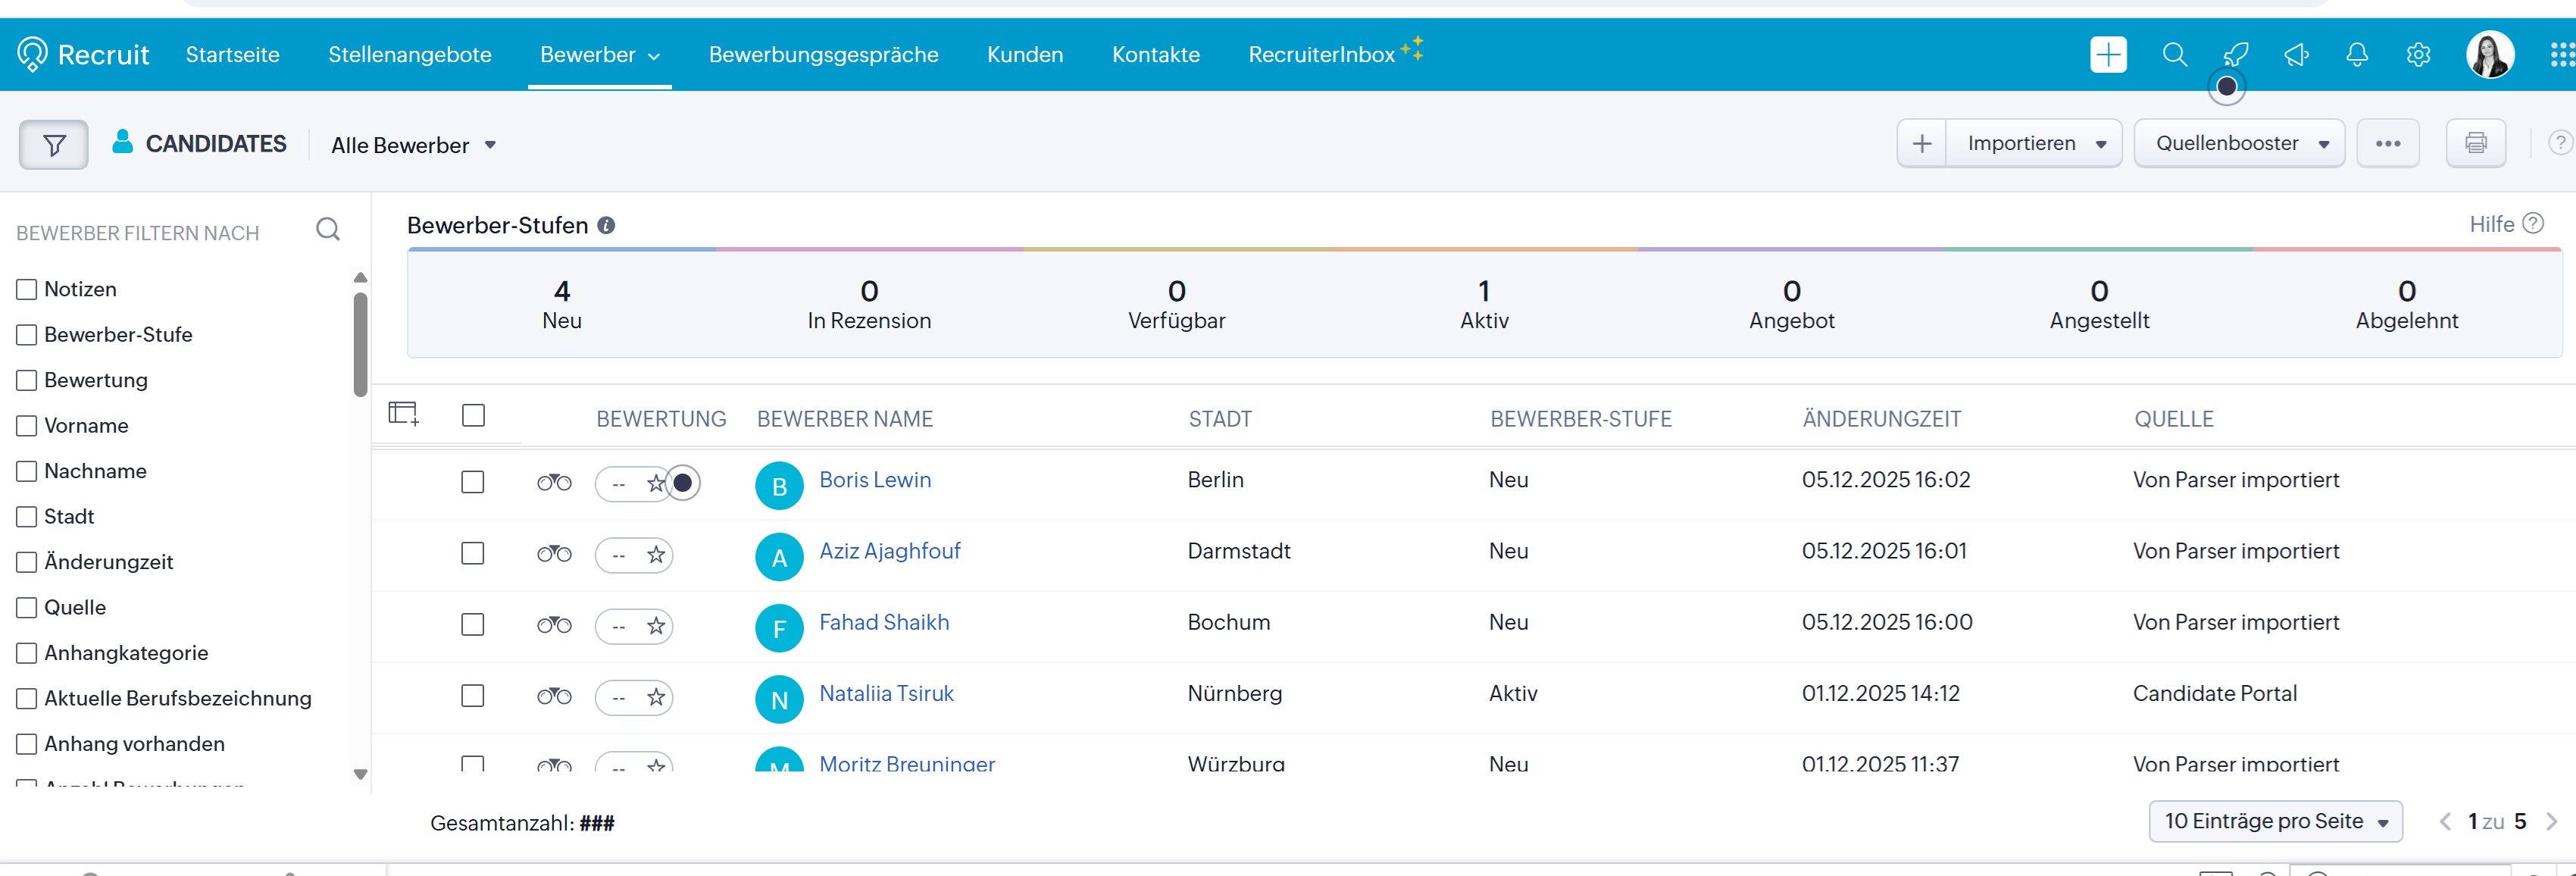Screen dimensions: 2576x876
Task: Select the checkbox for Fahad Shaikh row
Action: 472,625
